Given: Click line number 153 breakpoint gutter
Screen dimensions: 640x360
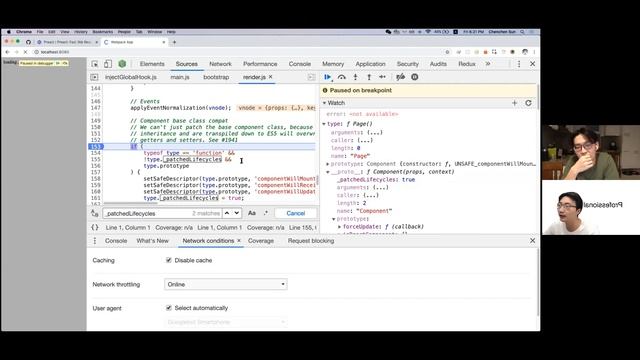Looking at the screenshot, I should click(96, 147).
